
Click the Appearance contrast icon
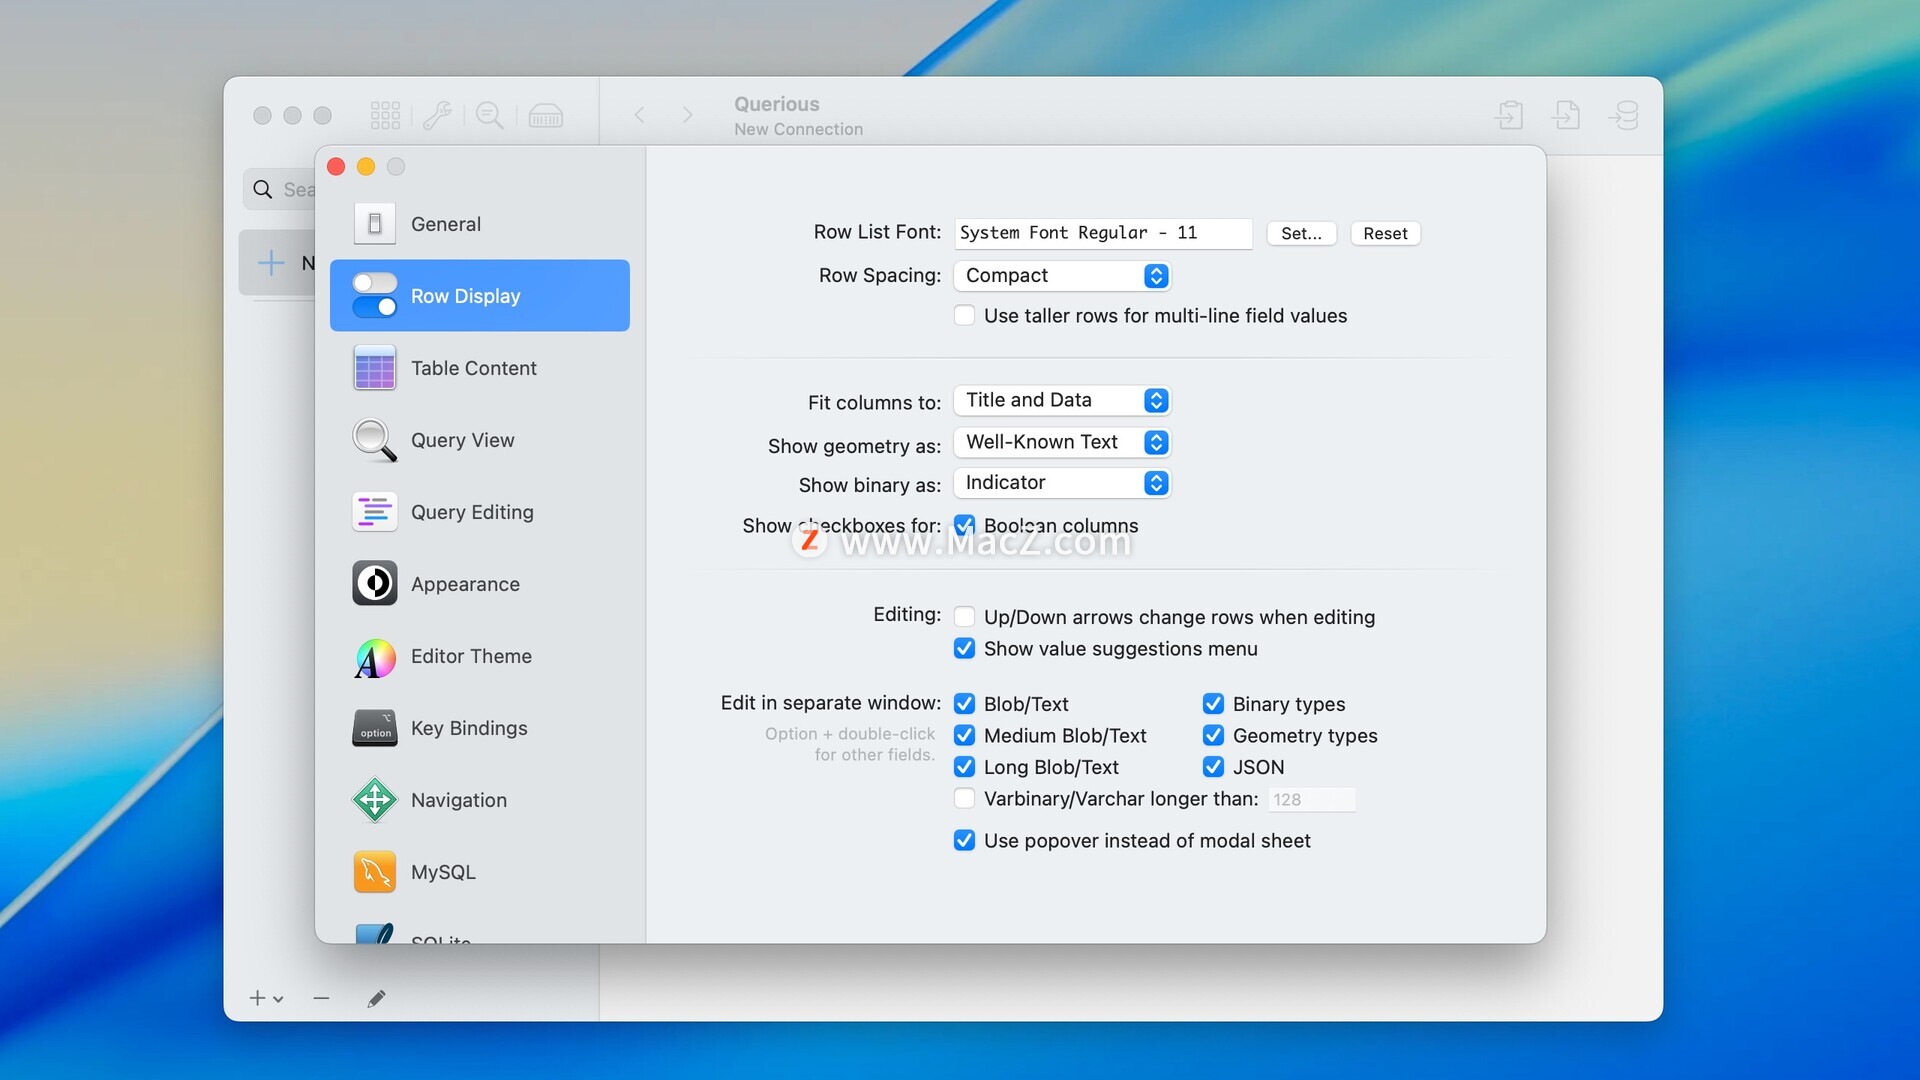tap(374, 584)
